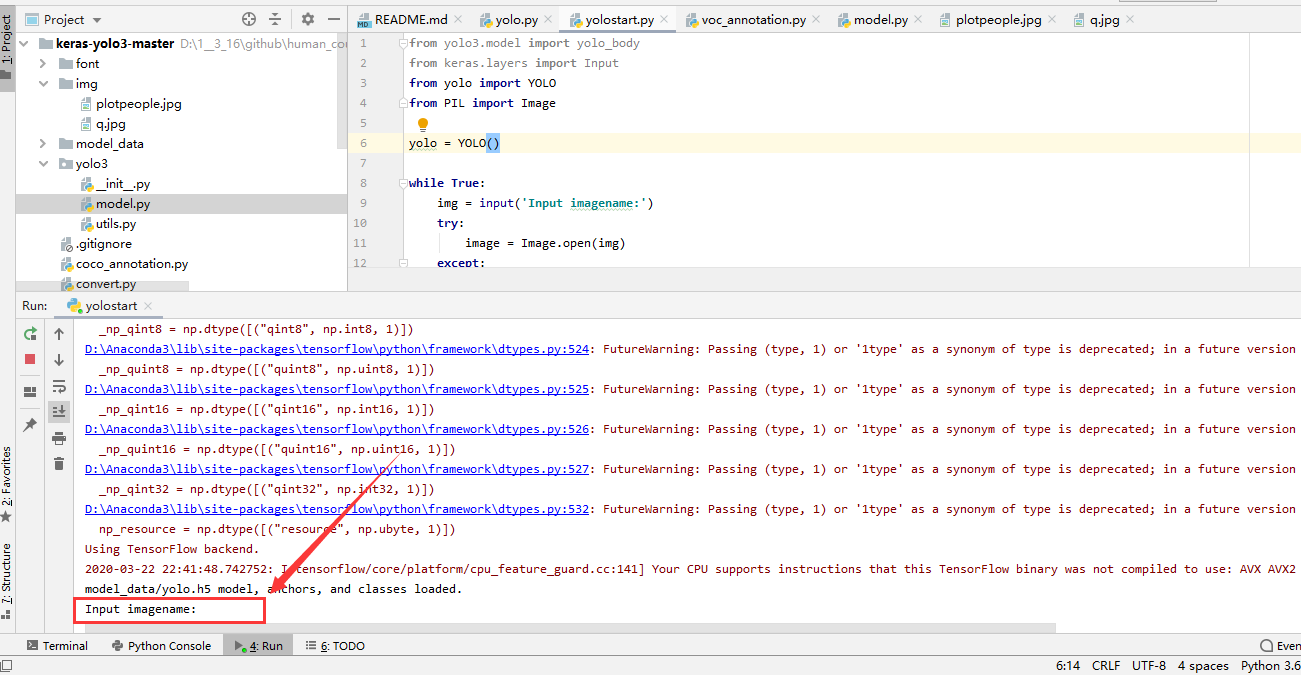Collapse the img folder
The image size is (1301, 675).
coord(43,84)
